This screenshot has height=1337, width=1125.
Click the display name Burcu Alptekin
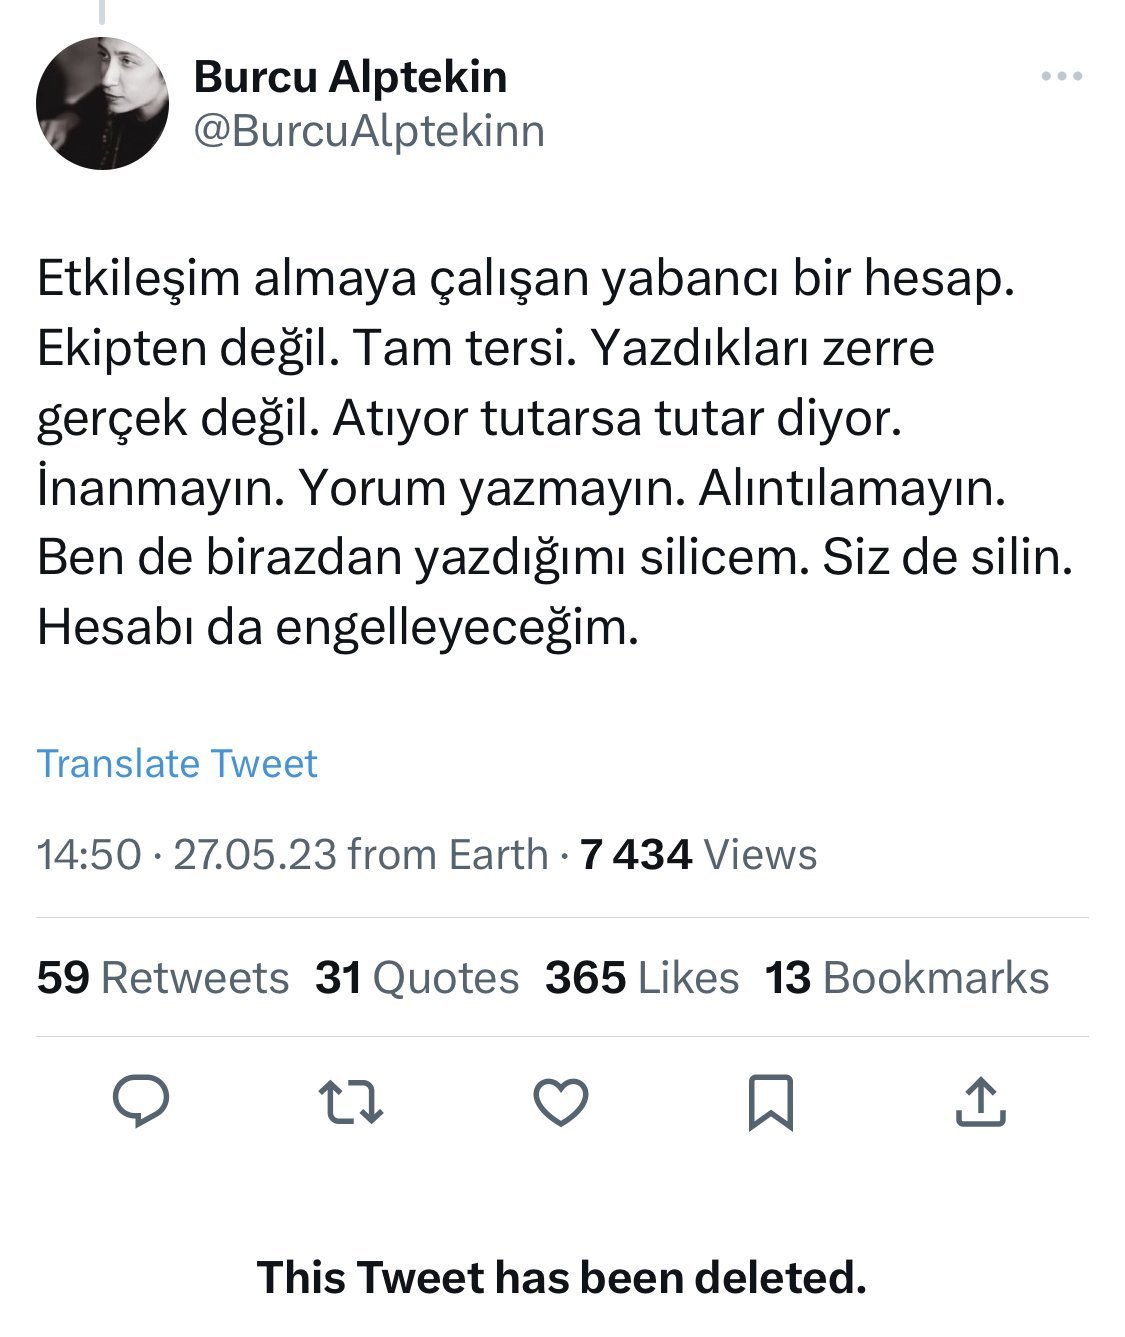(350, 77)
